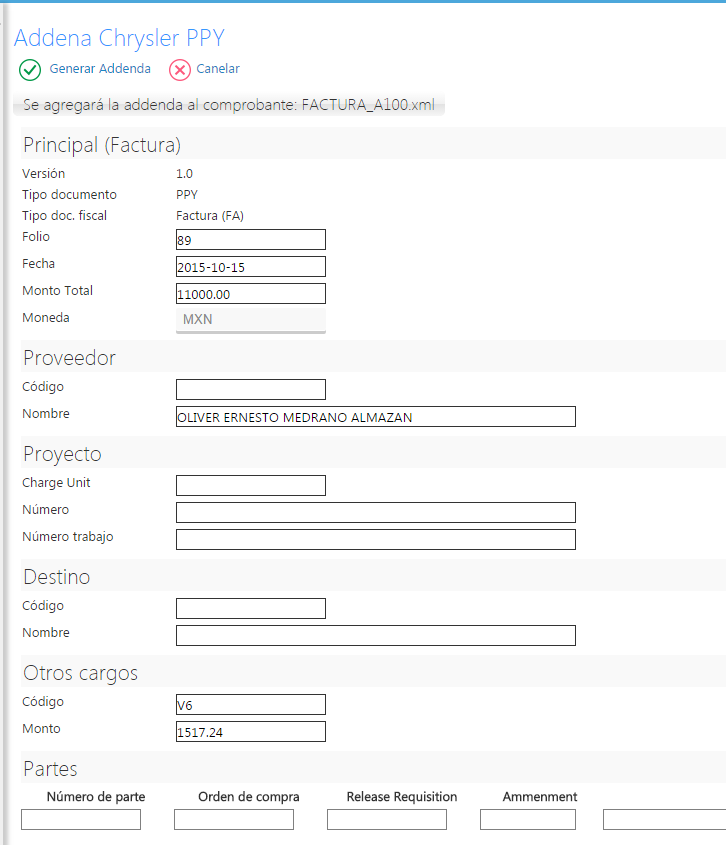Image resolution: width=726 pixels, height=845 pixels.
Task: Click the input under Ammenment
Action: pyautogui.click(x=528, y=820)
